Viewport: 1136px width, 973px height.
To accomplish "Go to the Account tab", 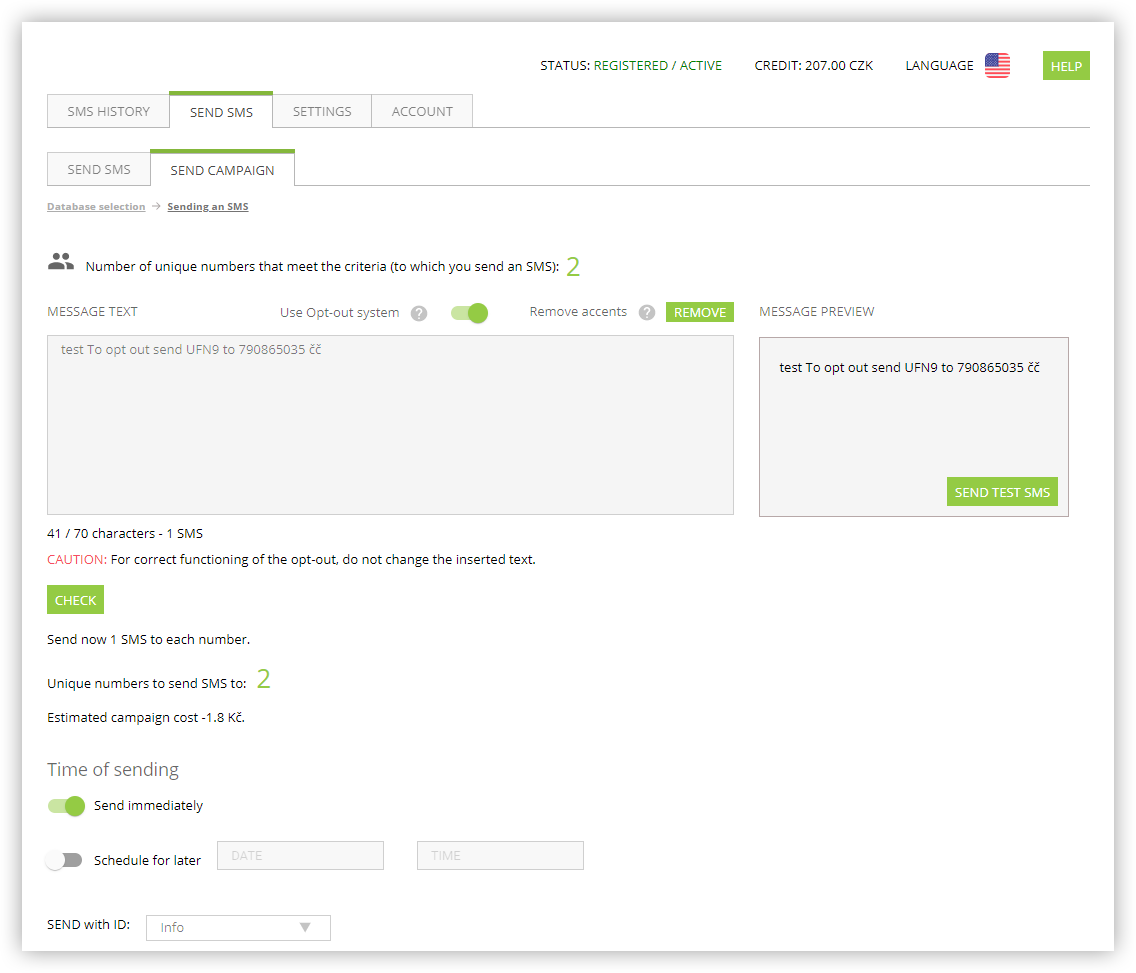I will (x=422, y=111).
